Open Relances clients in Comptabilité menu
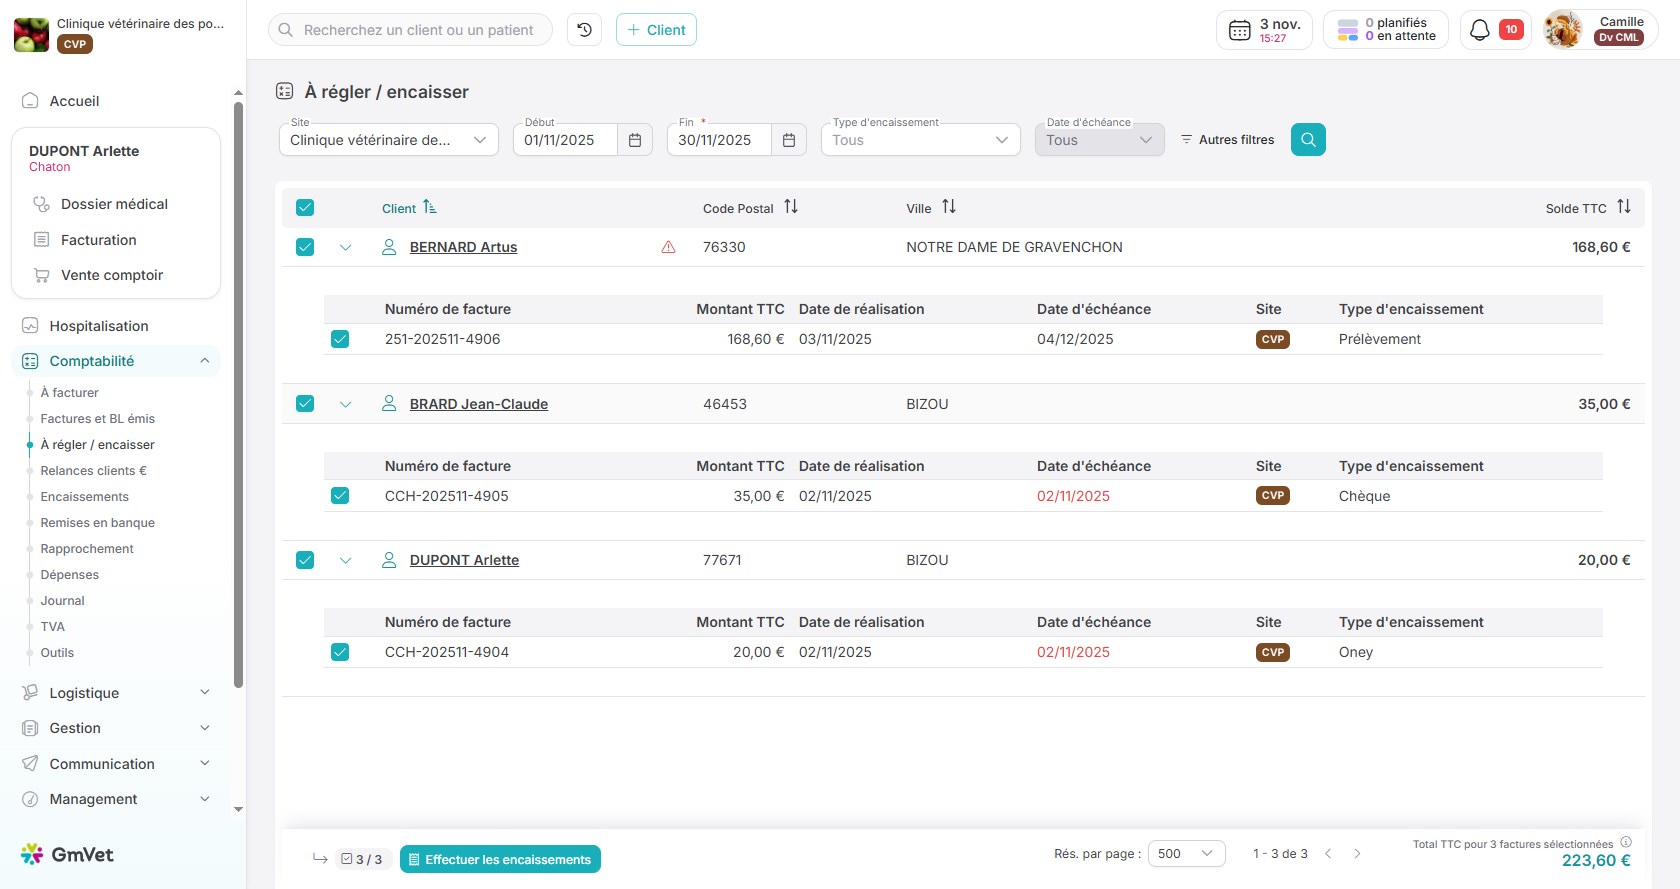Viewport: 1680px width, 889px height. tap(93, 471)
